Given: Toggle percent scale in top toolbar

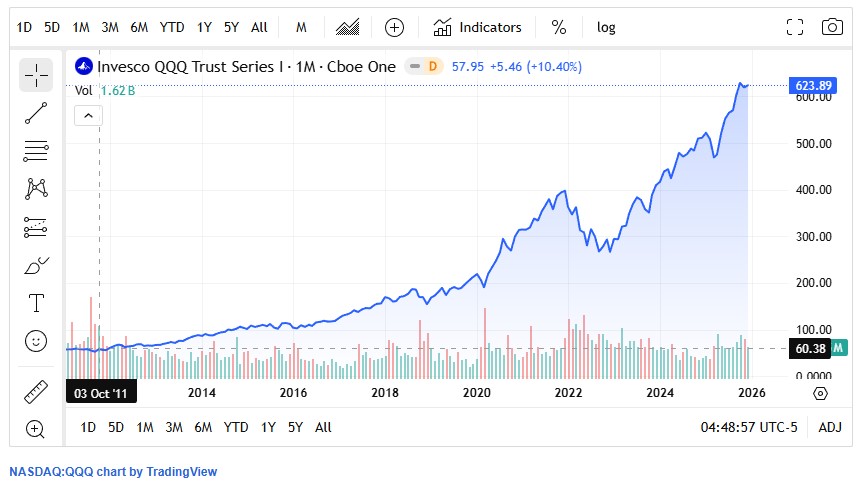Looking at the screenshot, I should click(x=558, y=27).
